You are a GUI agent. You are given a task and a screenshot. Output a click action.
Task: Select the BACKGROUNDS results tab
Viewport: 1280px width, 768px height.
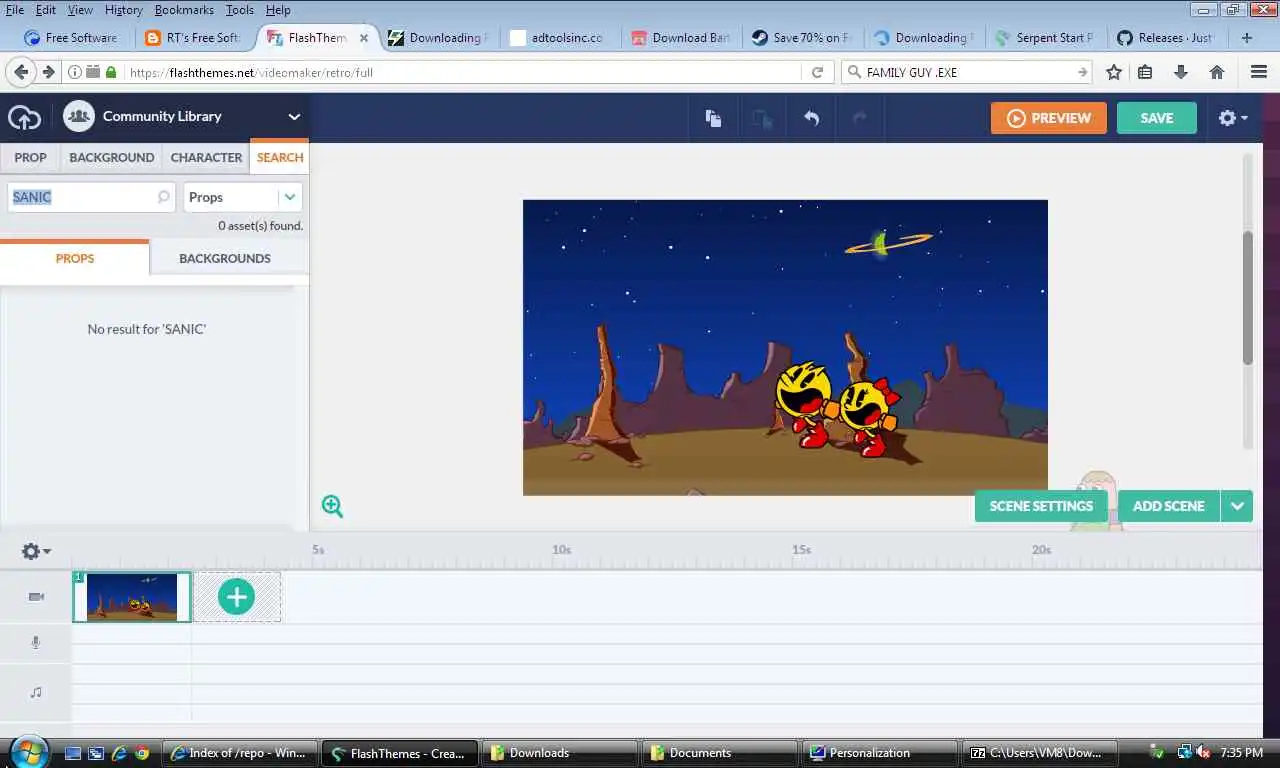pyautogui.click(x=225, y=258)
